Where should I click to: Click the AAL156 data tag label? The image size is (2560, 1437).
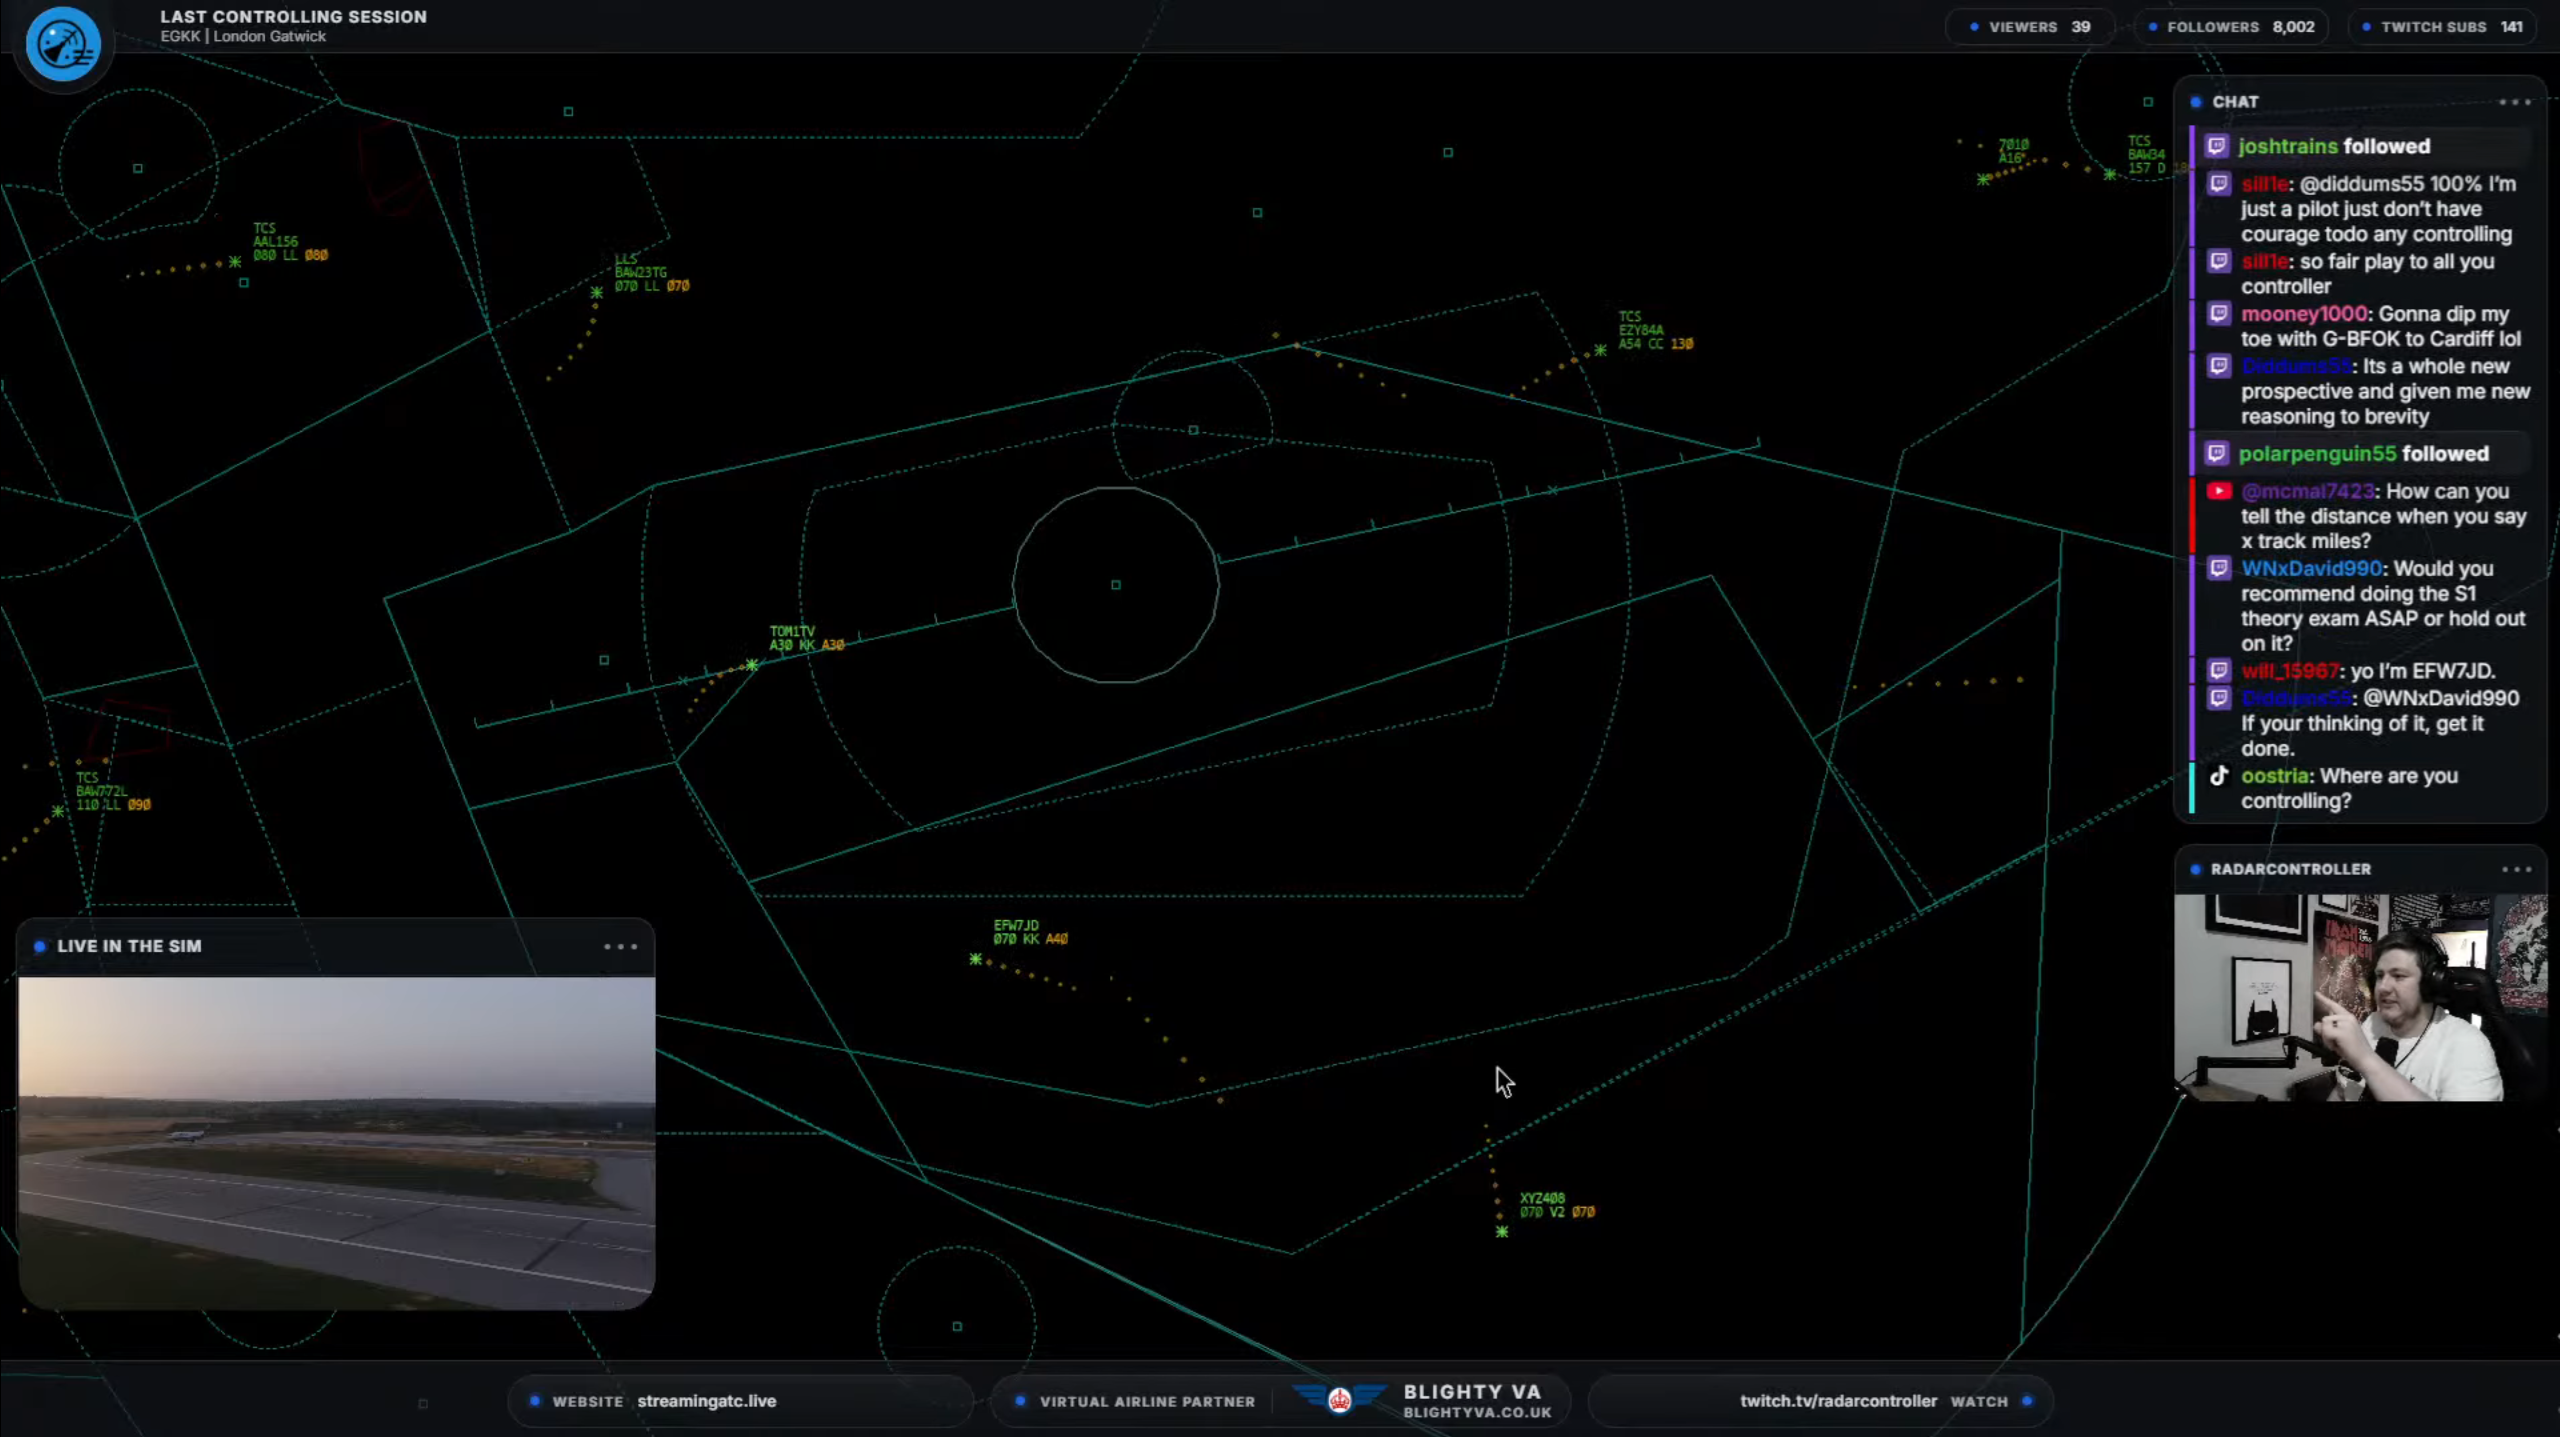pyautogui.click(x=290, y=242)
